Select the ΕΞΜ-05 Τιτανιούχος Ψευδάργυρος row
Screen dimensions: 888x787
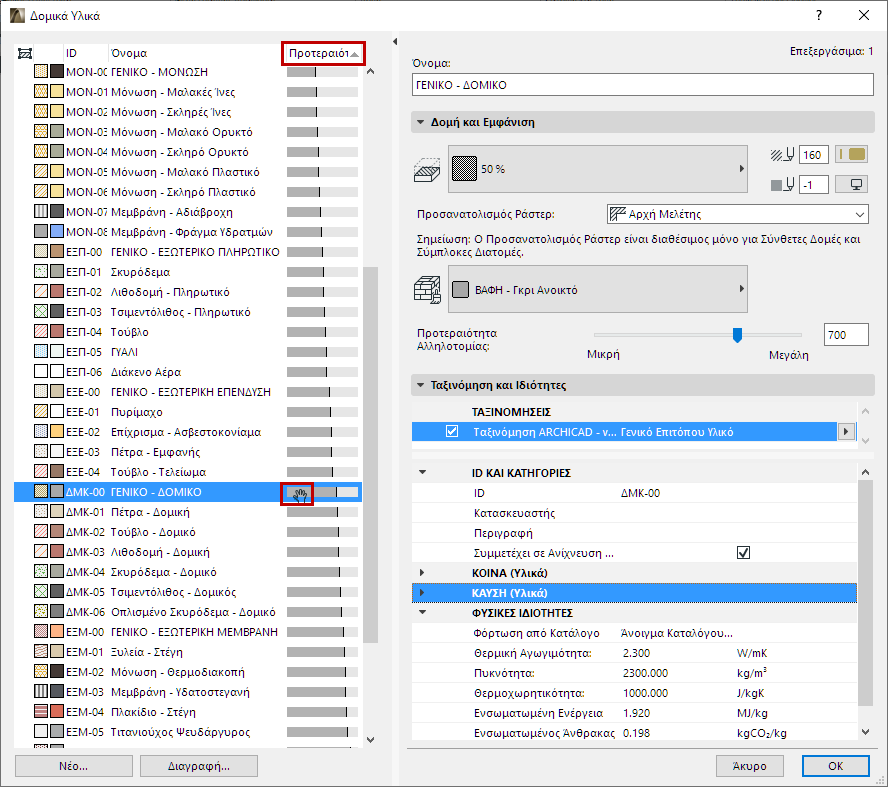189,732
